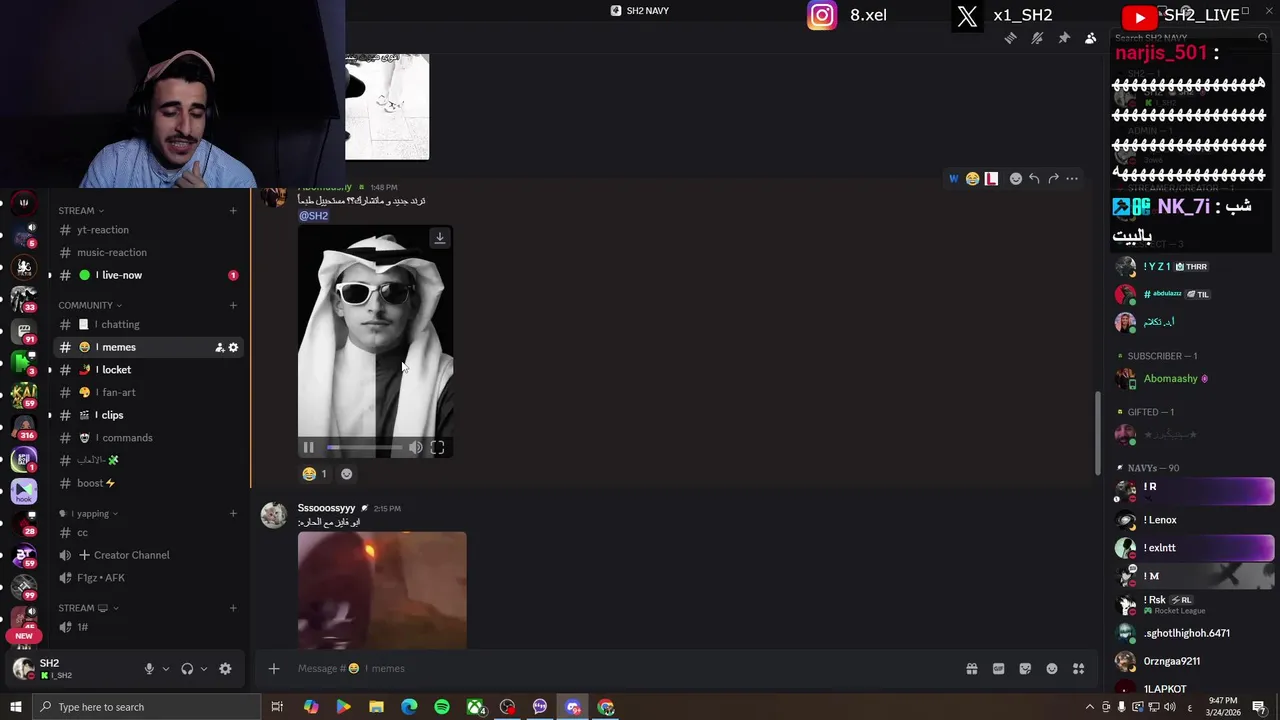This screenshot has width=1280, height=720.
Task: Collapse the lower STREAM category
Action: click(88, 608)
